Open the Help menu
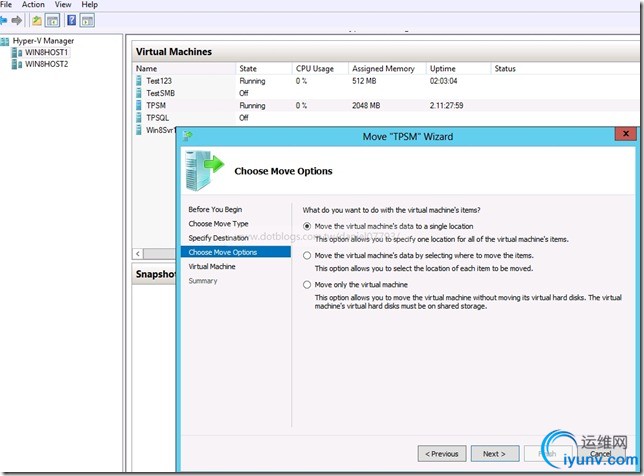The width and height of the screenshot is (644, 476). tap(89, 5)
